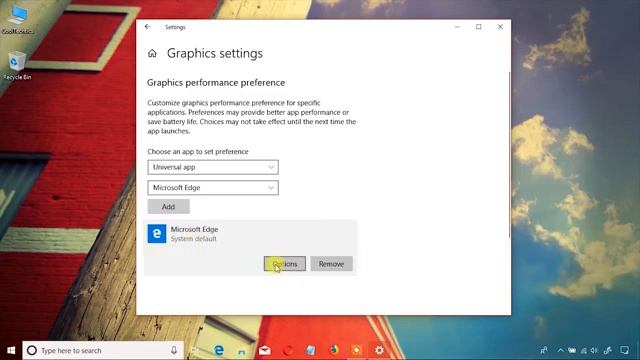The height and width of the screenshot is (360, 640).
Task: Click the System default text
Action: (193, 239)
